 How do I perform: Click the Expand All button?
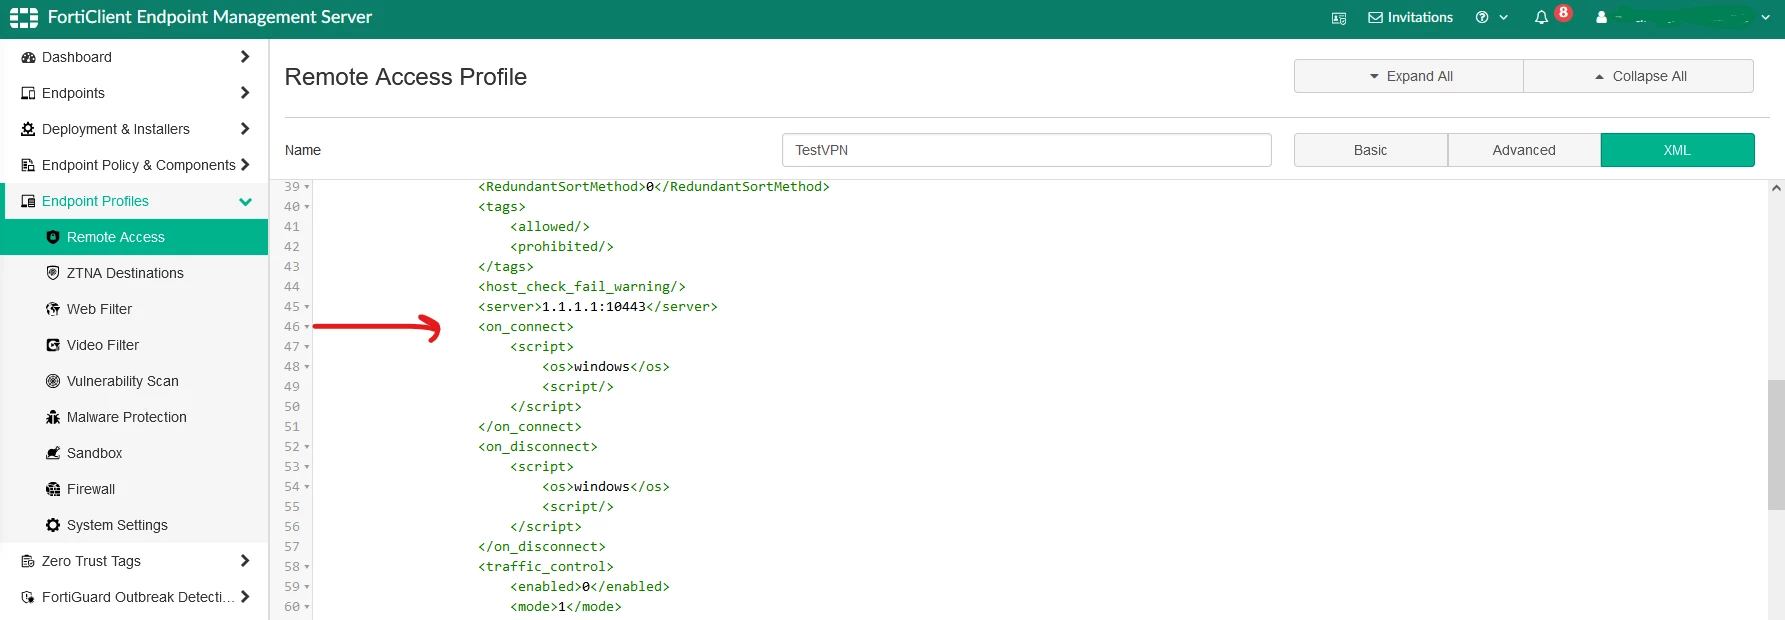pos(1409,76)
